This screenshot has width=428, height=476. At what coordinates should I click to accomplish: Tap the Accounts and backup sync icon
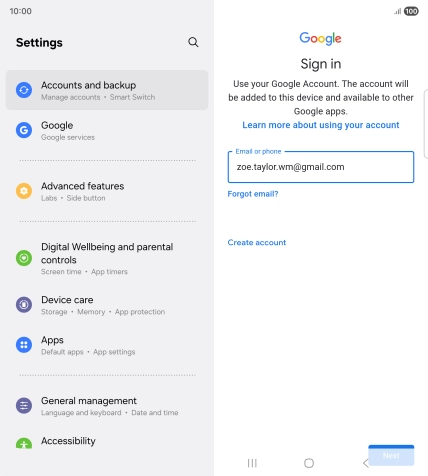click(24, 90)
